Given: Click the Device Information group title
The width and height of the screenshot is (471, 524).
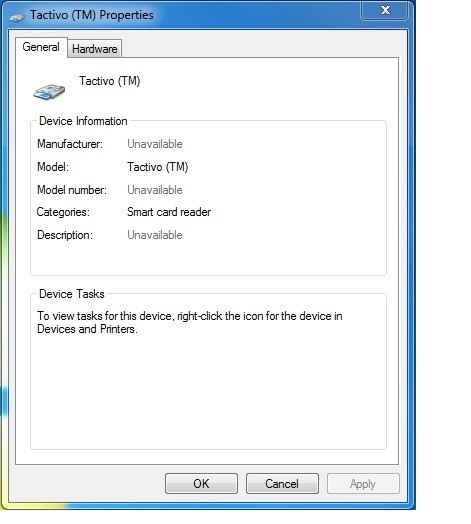Looking at the screenshot, I should tap(83, 121).
